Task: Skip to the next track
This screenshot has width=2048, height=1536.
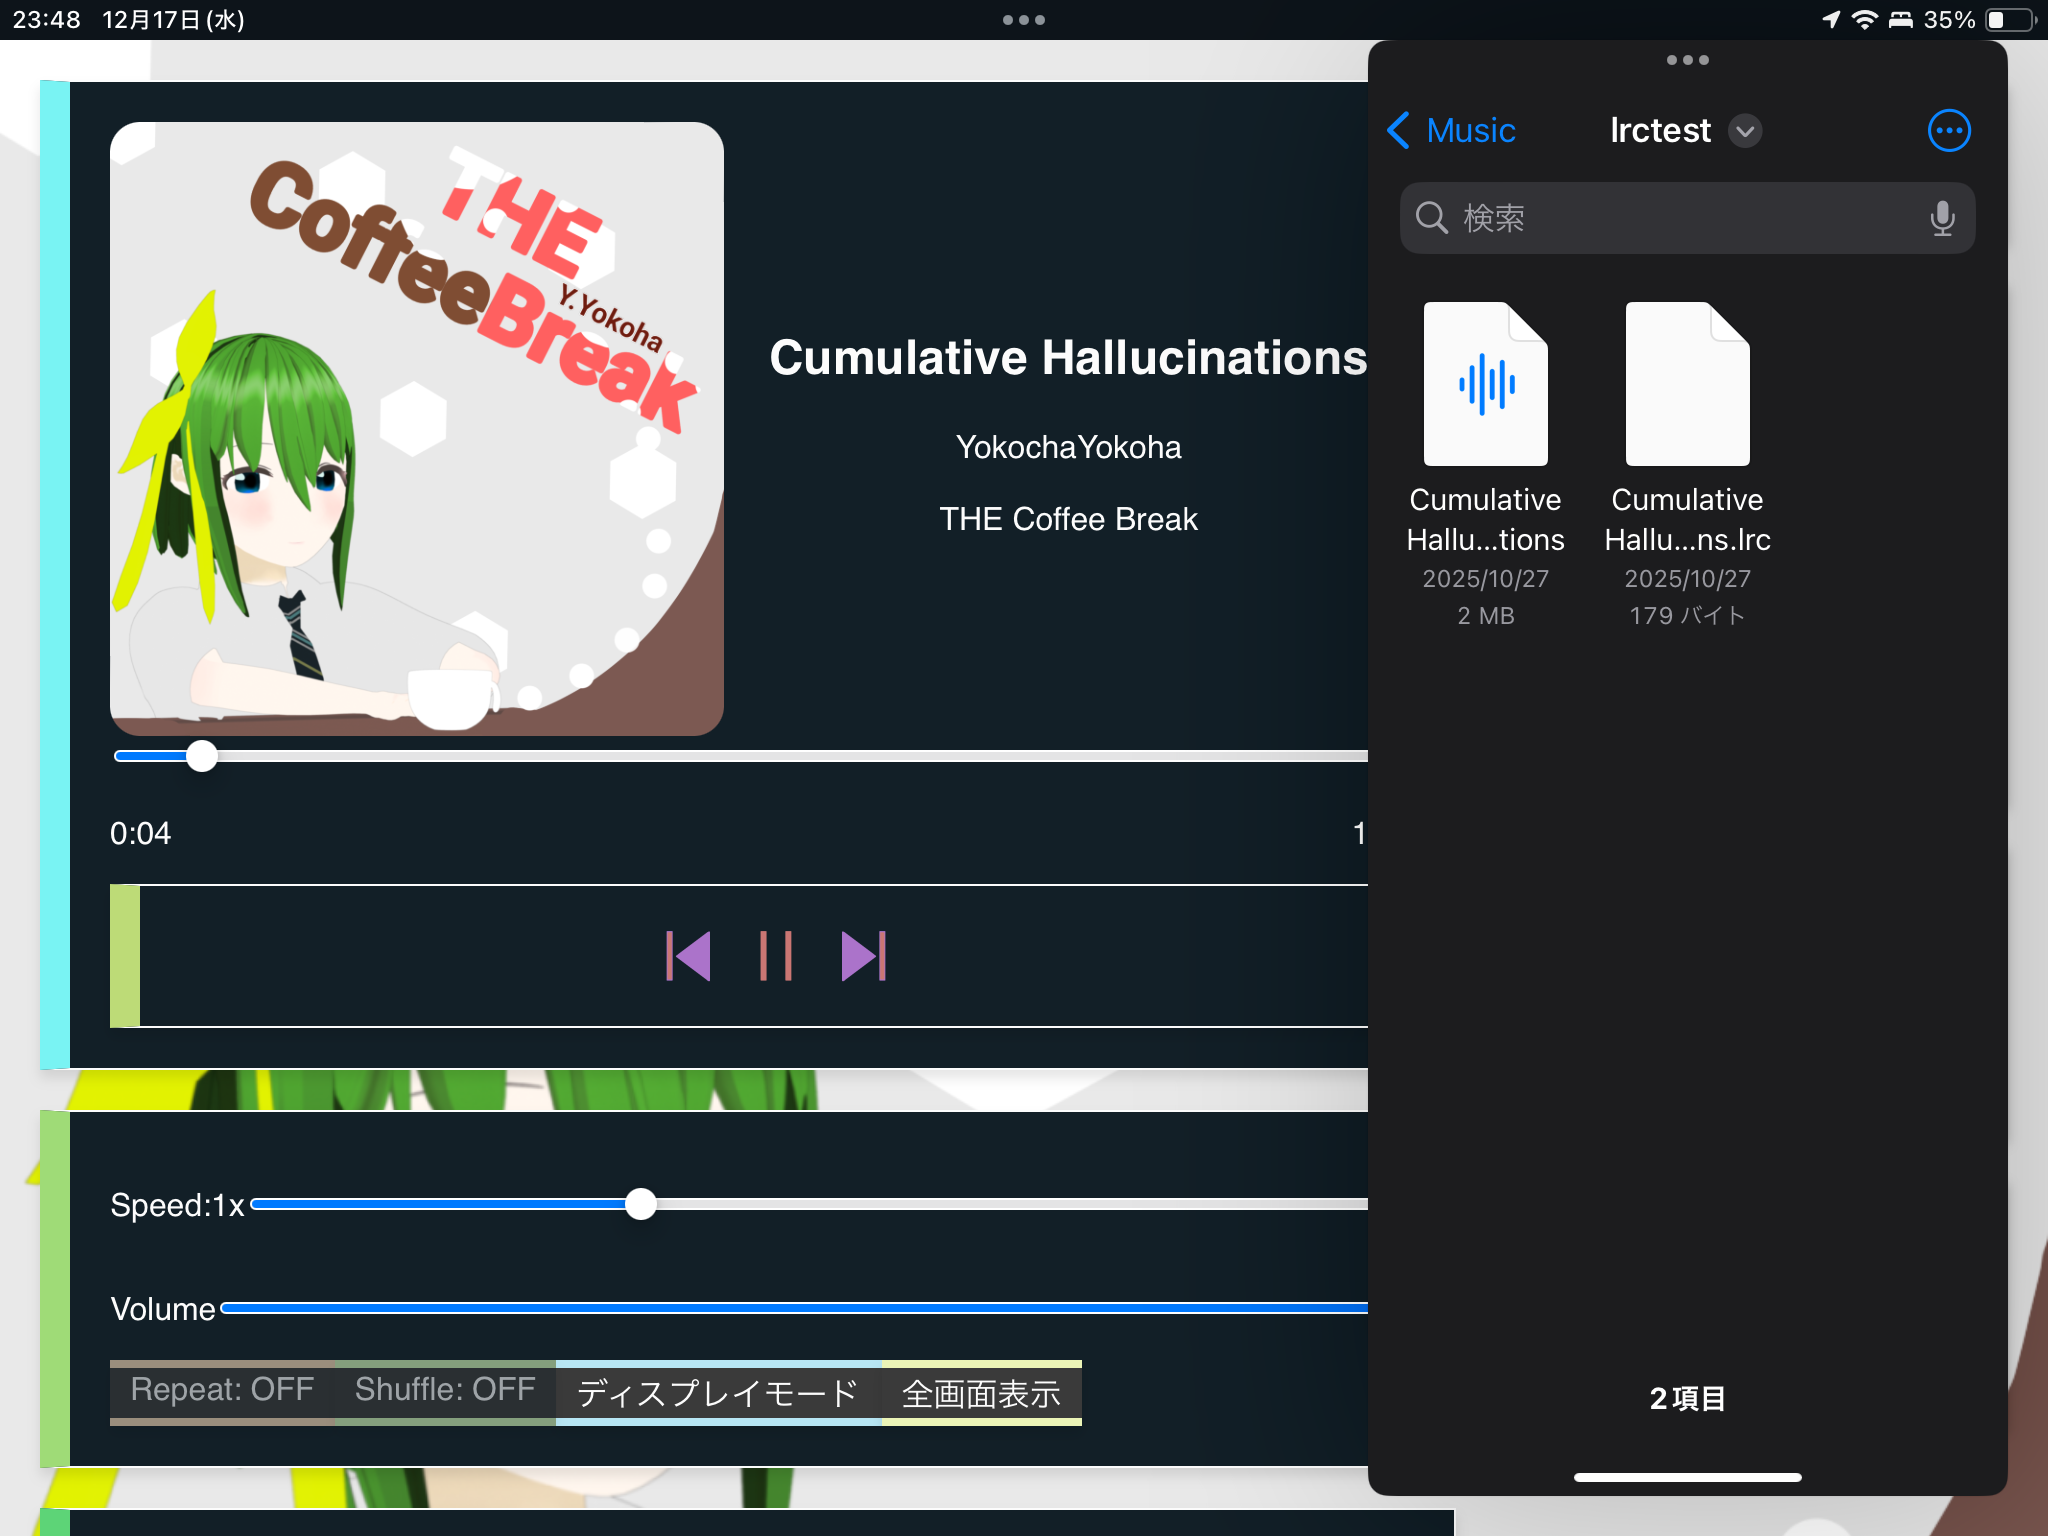Action: [x=863, y=956]
